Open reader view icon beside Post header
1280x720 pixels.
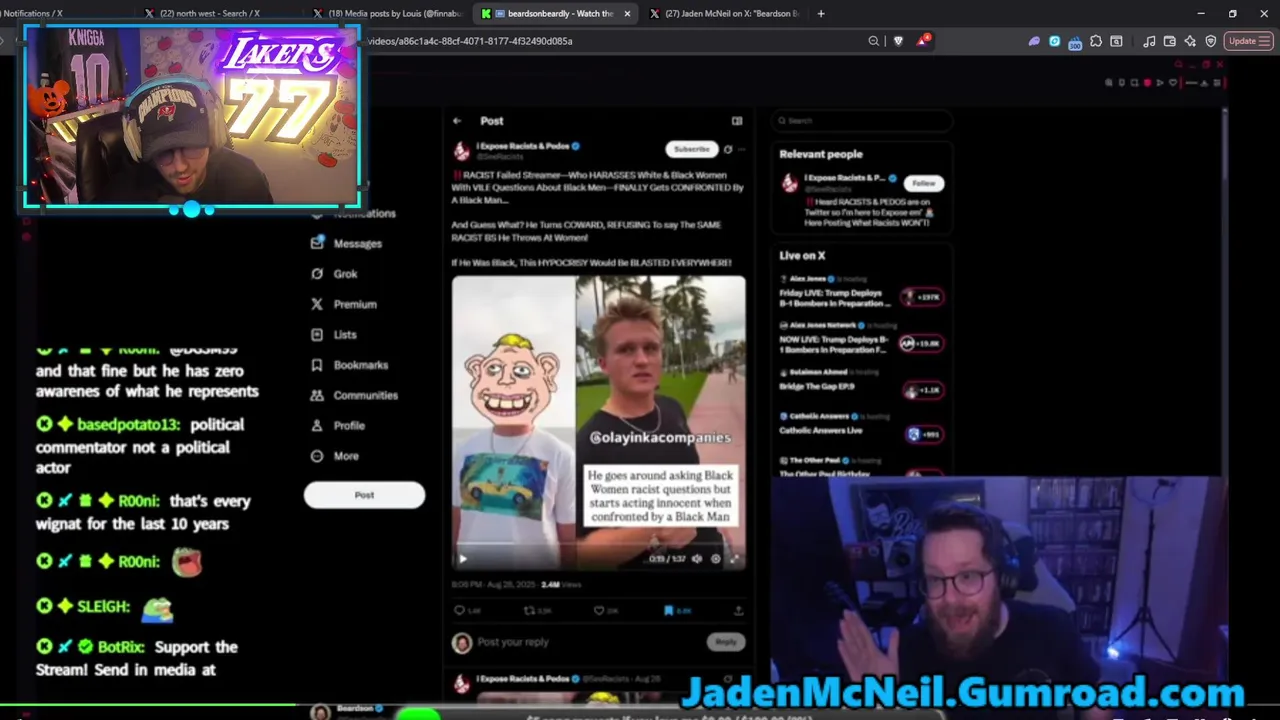click(737, 121)
